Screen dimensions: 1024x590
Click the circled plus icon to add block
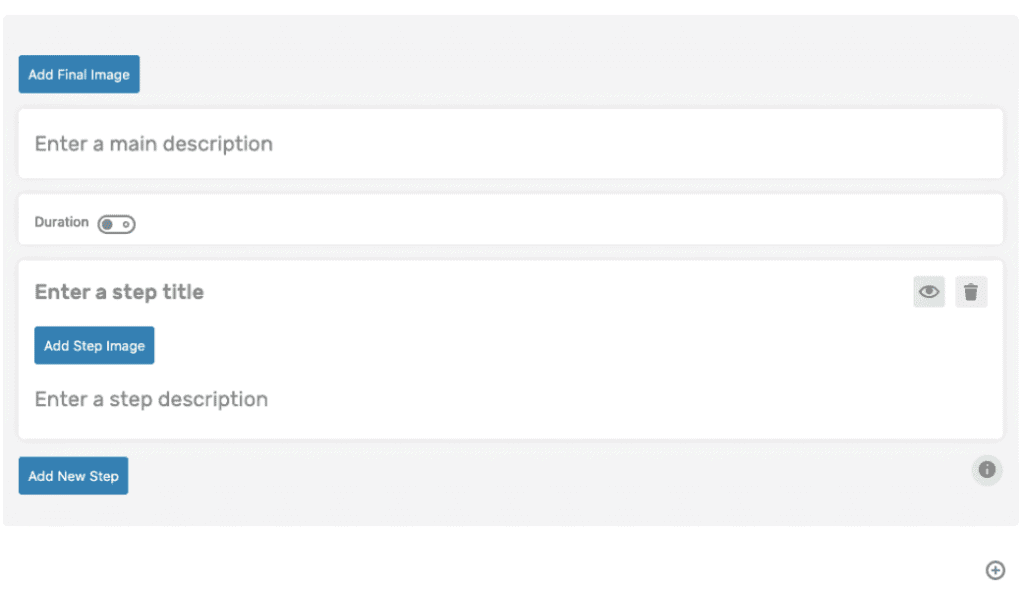(x=995, y=570)
